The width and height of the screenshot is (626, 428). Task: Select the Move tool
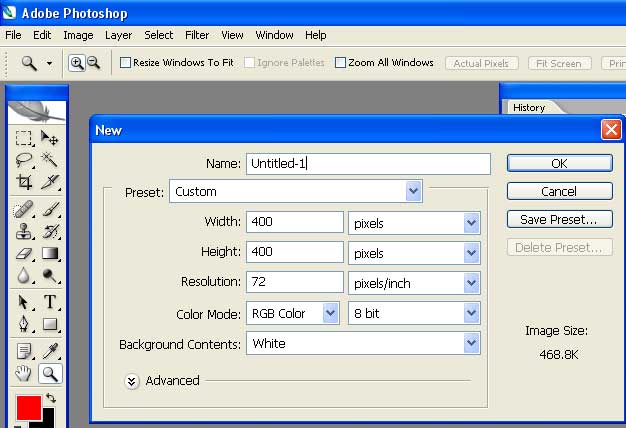tap(50, 138)
